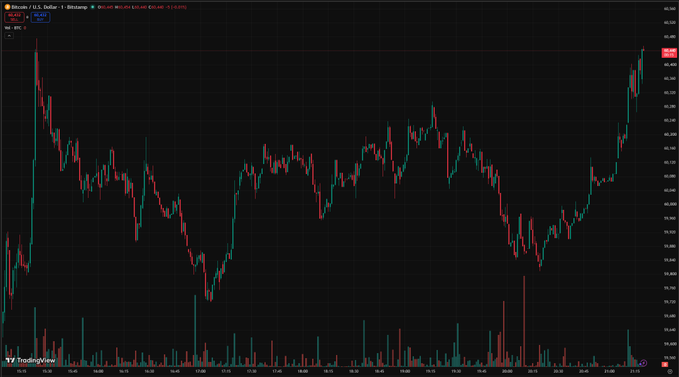The image size is (679, 377).
Task: Click the Close value in OHLC legend
Action: 156,7
